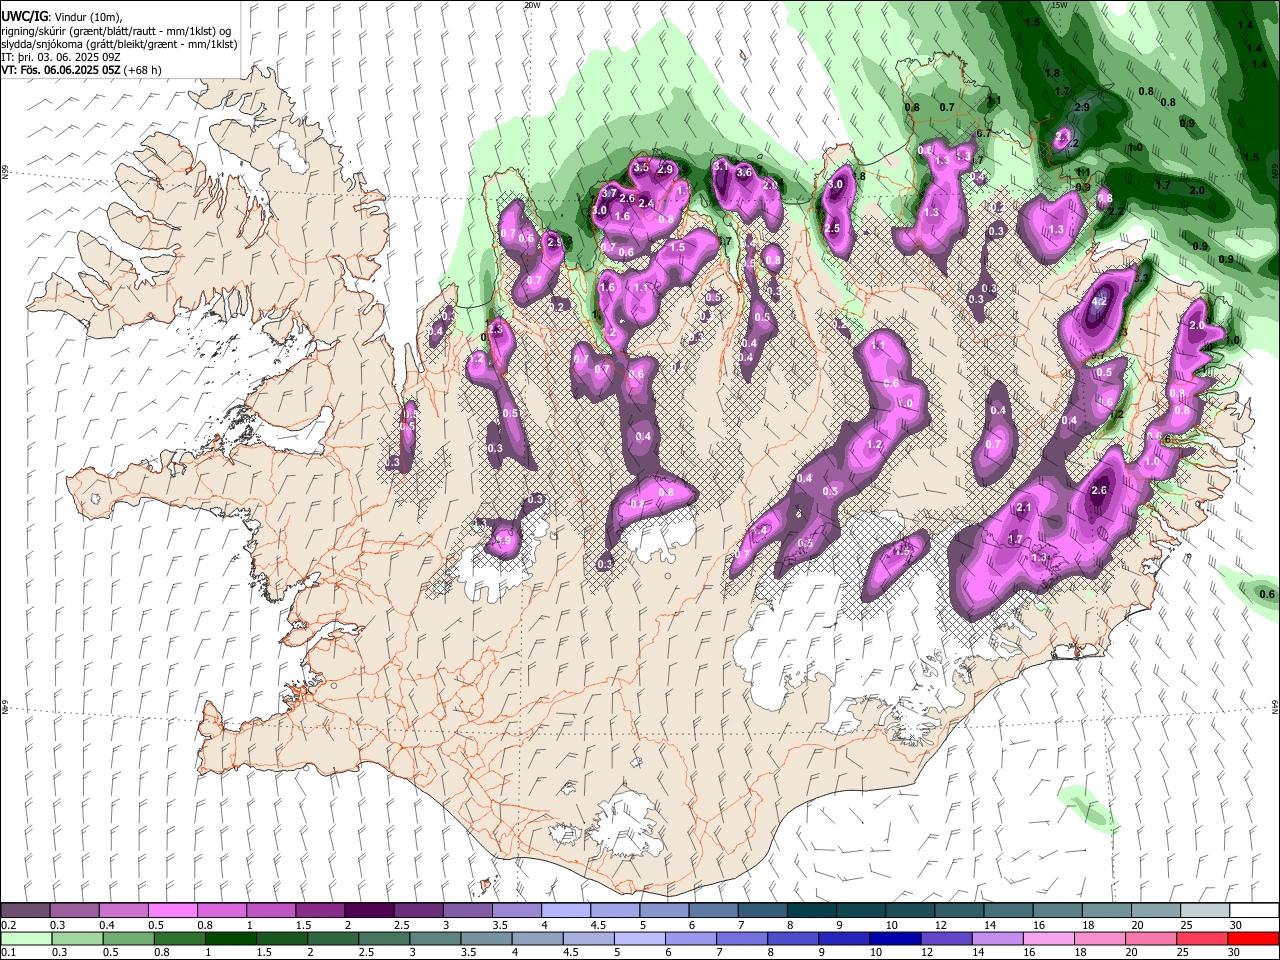
Task: Click the palest green lower swatch between 0.1 and 0.3
Action: point(25,938)
